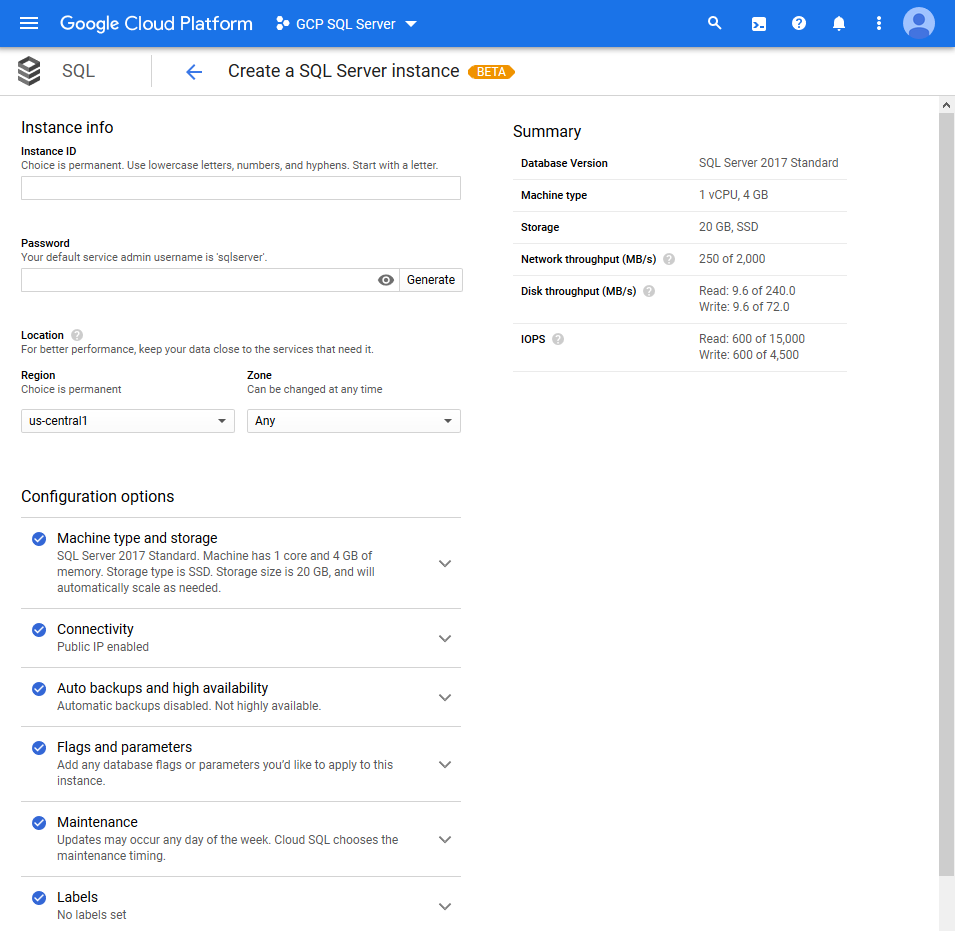Open the hamburger navigation menu
Viewport: 955px width, 931px height.
(x=29, y=23)
